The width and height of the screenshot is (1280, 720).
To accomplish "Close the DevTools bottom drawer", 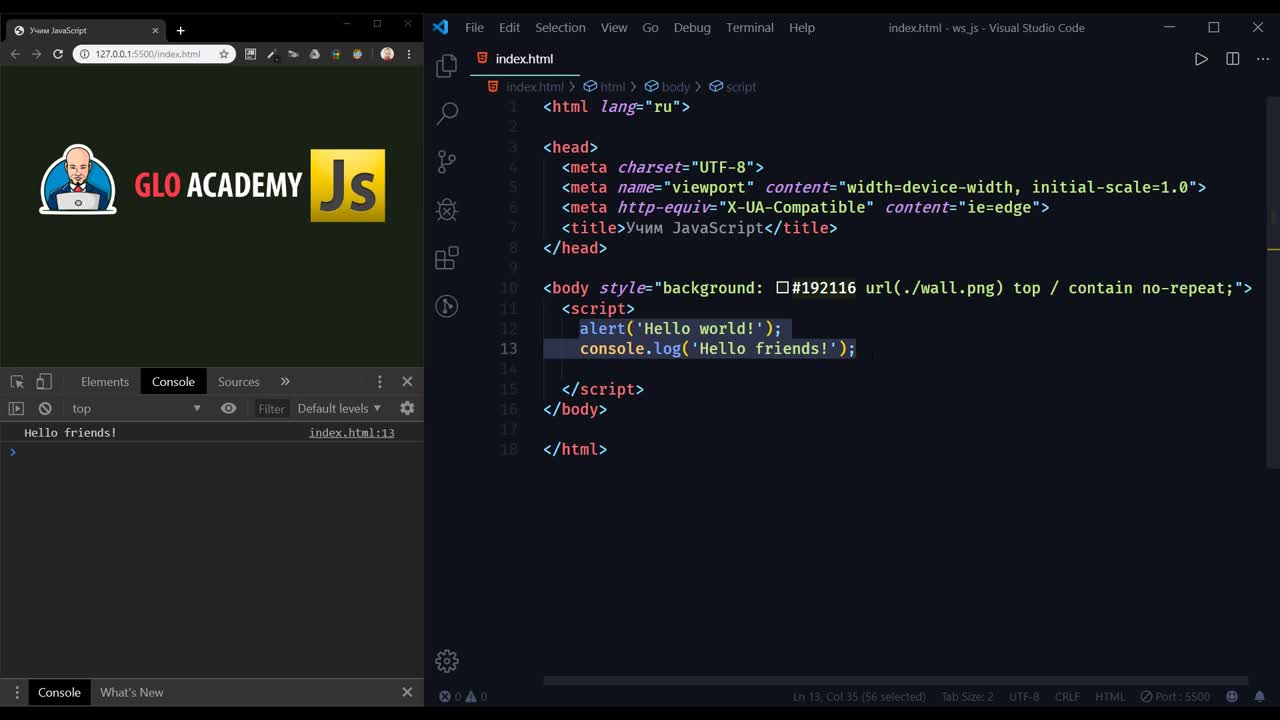I will coord(407,692).
